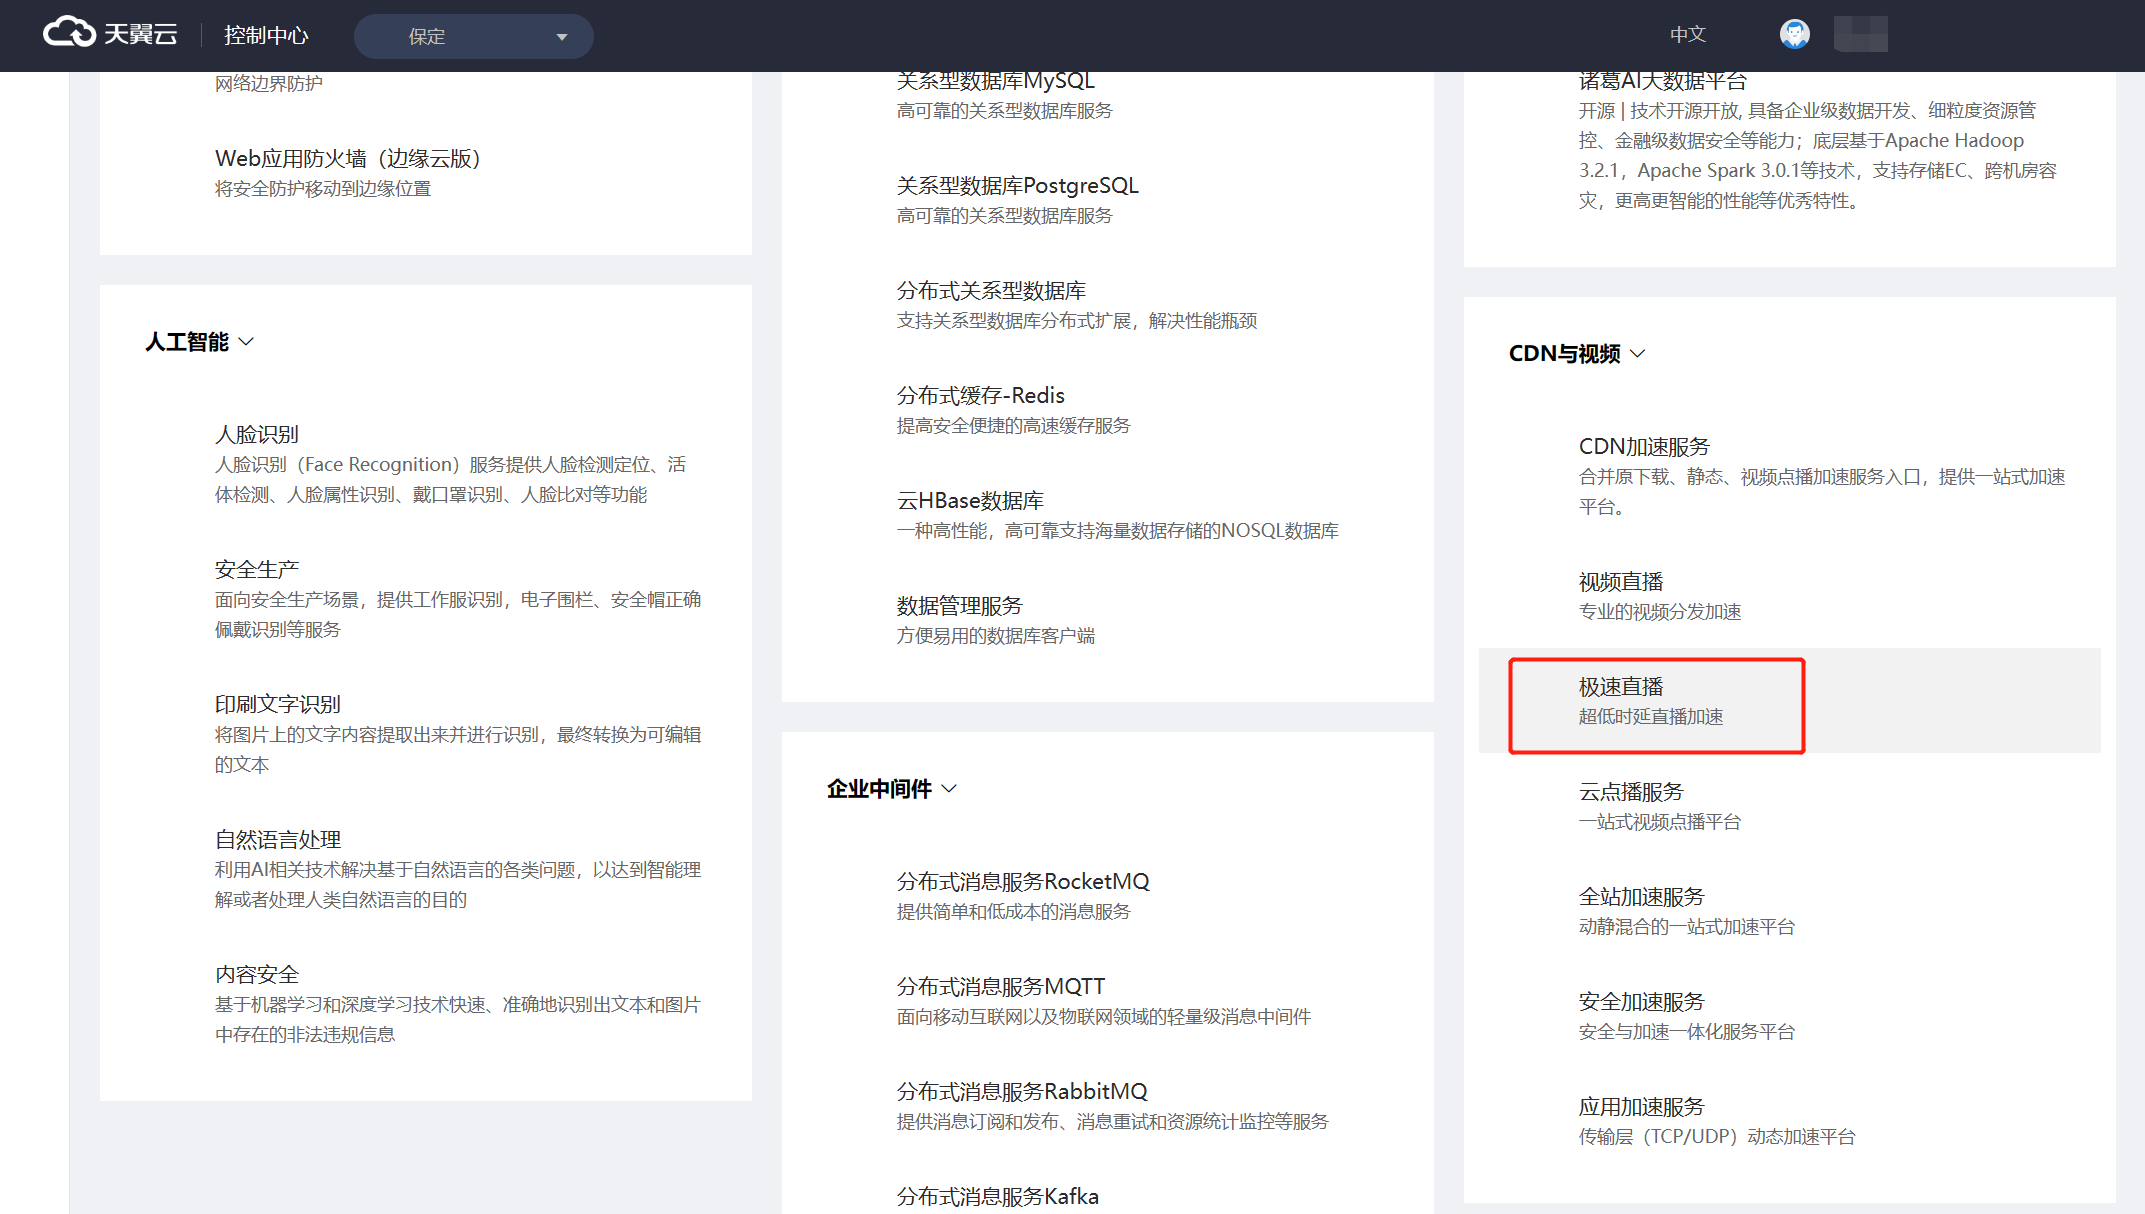Open 分布式消息服务RabbitMQ

(1022, 1092)
